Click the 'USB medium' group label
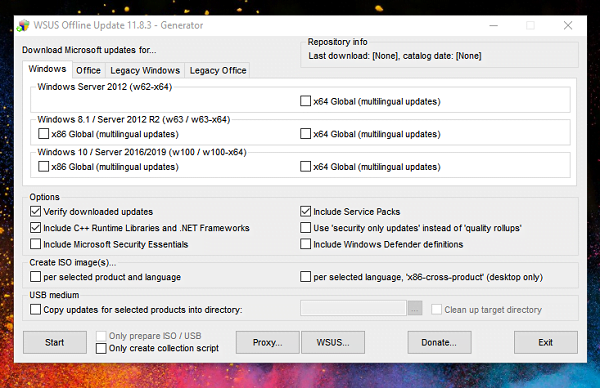Screen dimensions: 600x388 (54, 295)
